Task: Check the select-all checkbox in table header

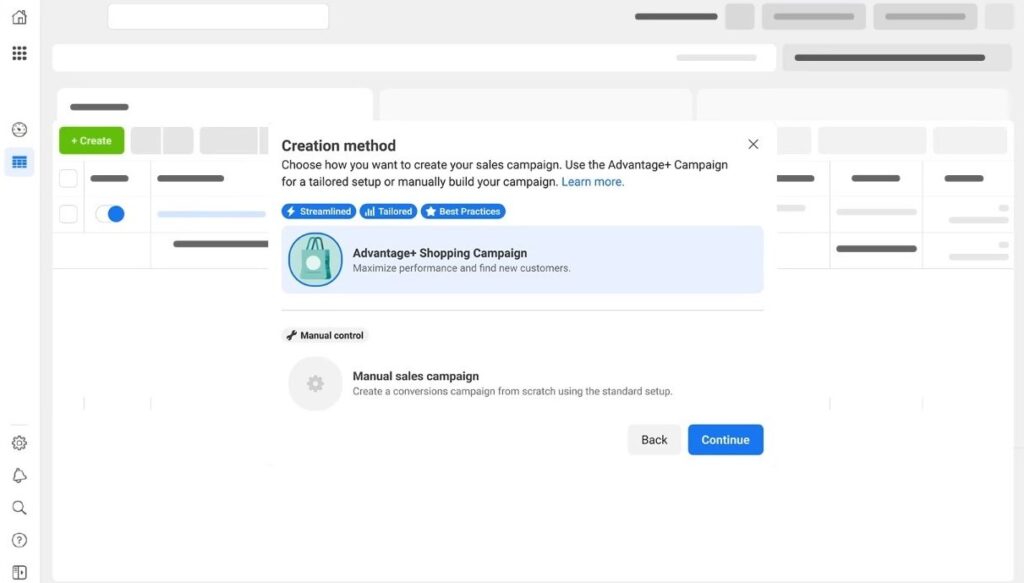Action: [69, 178]
